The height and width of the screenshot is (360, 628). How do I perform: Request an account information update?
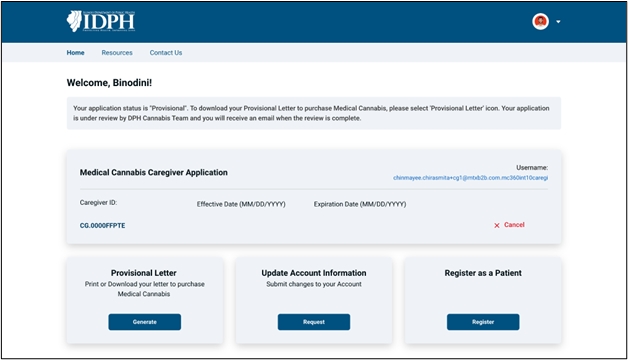click(x=314, y=322)
